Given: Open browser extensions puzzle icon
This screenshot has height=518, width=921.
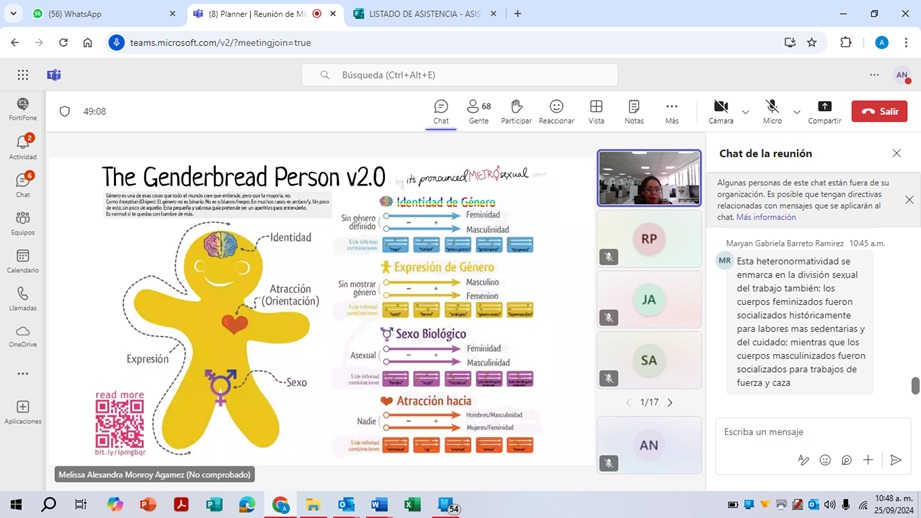Looking at the screenshot, I should tap(846, 42).
